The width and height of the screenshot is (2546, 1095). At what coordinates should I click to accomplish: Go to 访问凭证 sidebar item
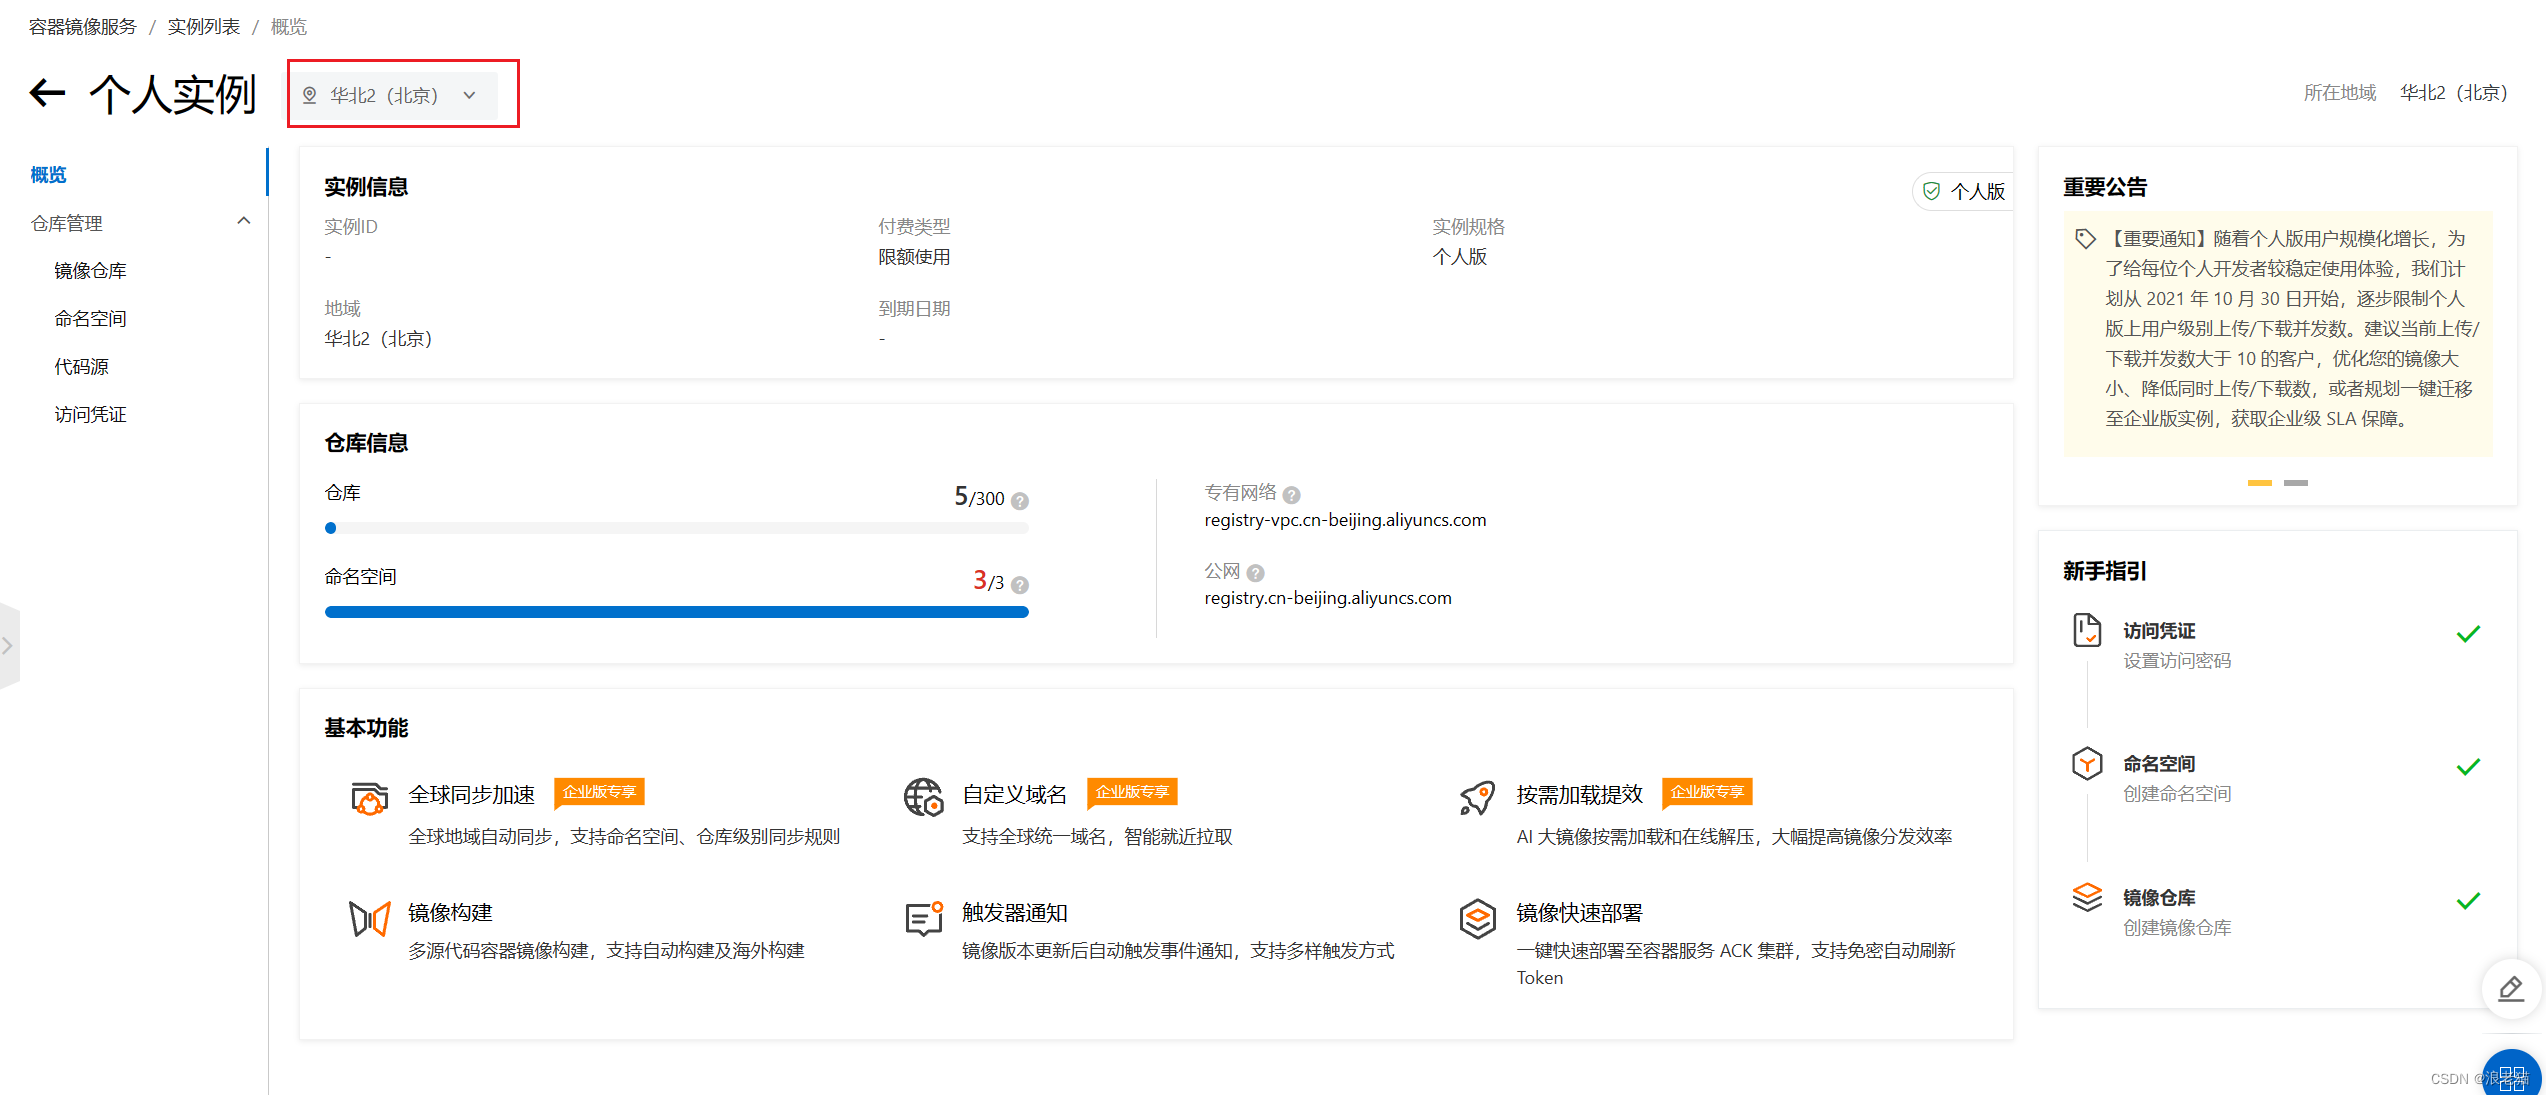pyautogui.click(x=90, y=415)
